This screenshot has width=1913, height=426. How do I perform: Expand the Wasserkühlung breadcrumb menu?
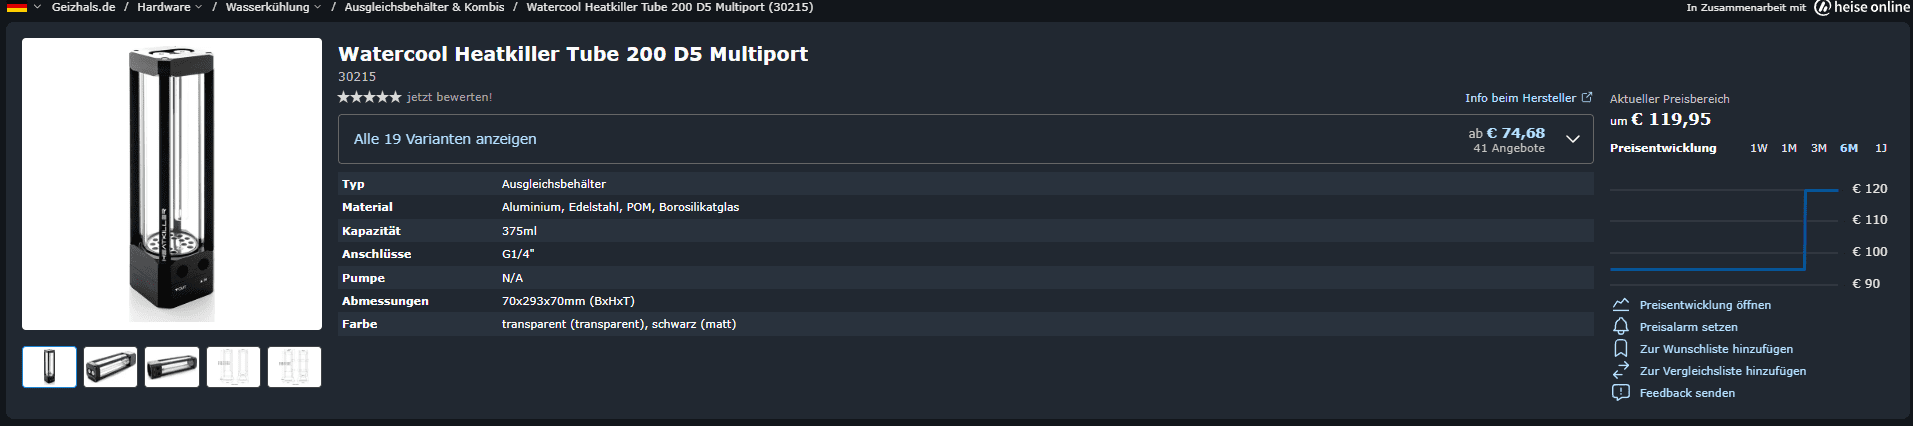point(273,7)
